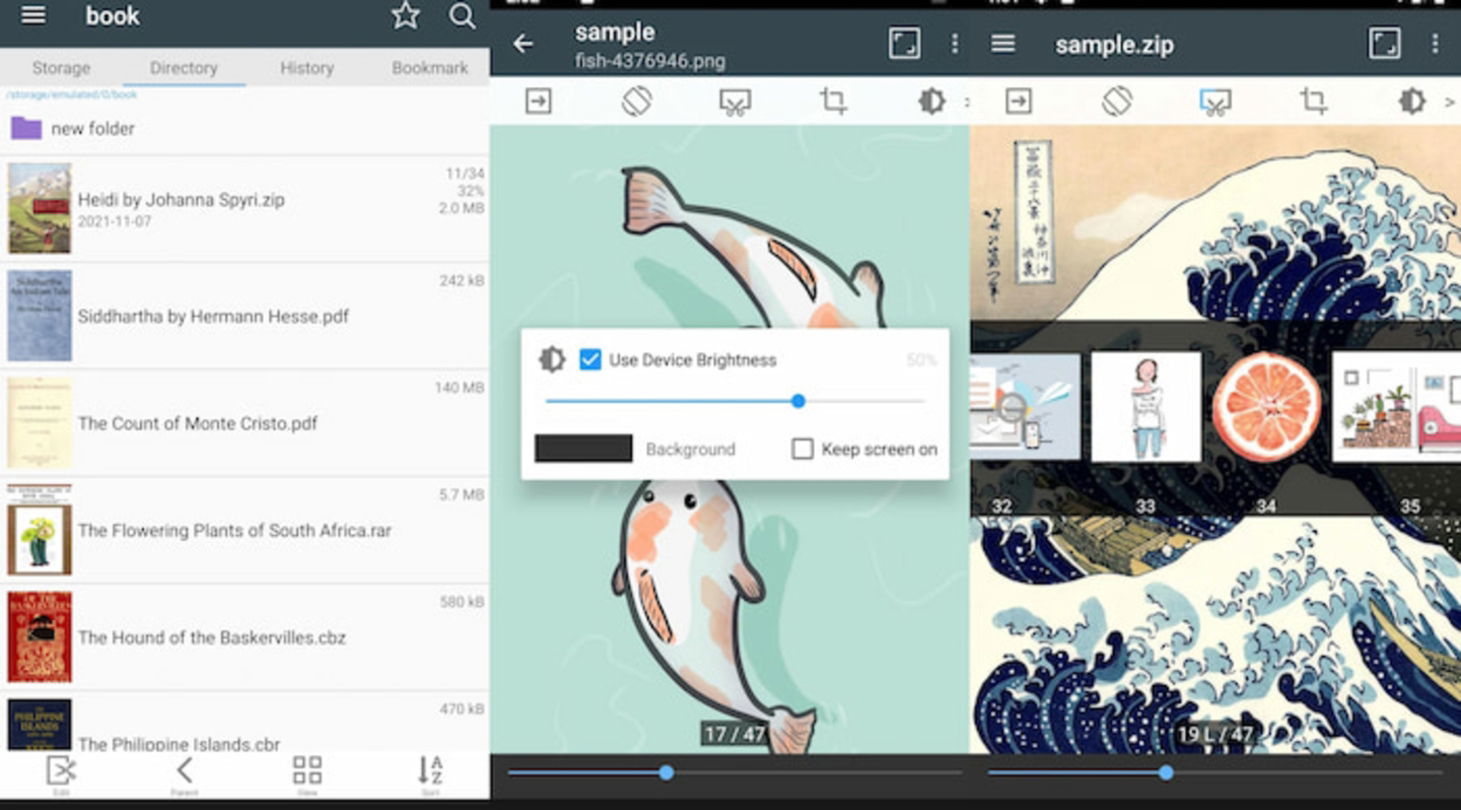Tap page direction icon in sample viewer
This screenshot has width=1461, height=810.
(538, 101)
